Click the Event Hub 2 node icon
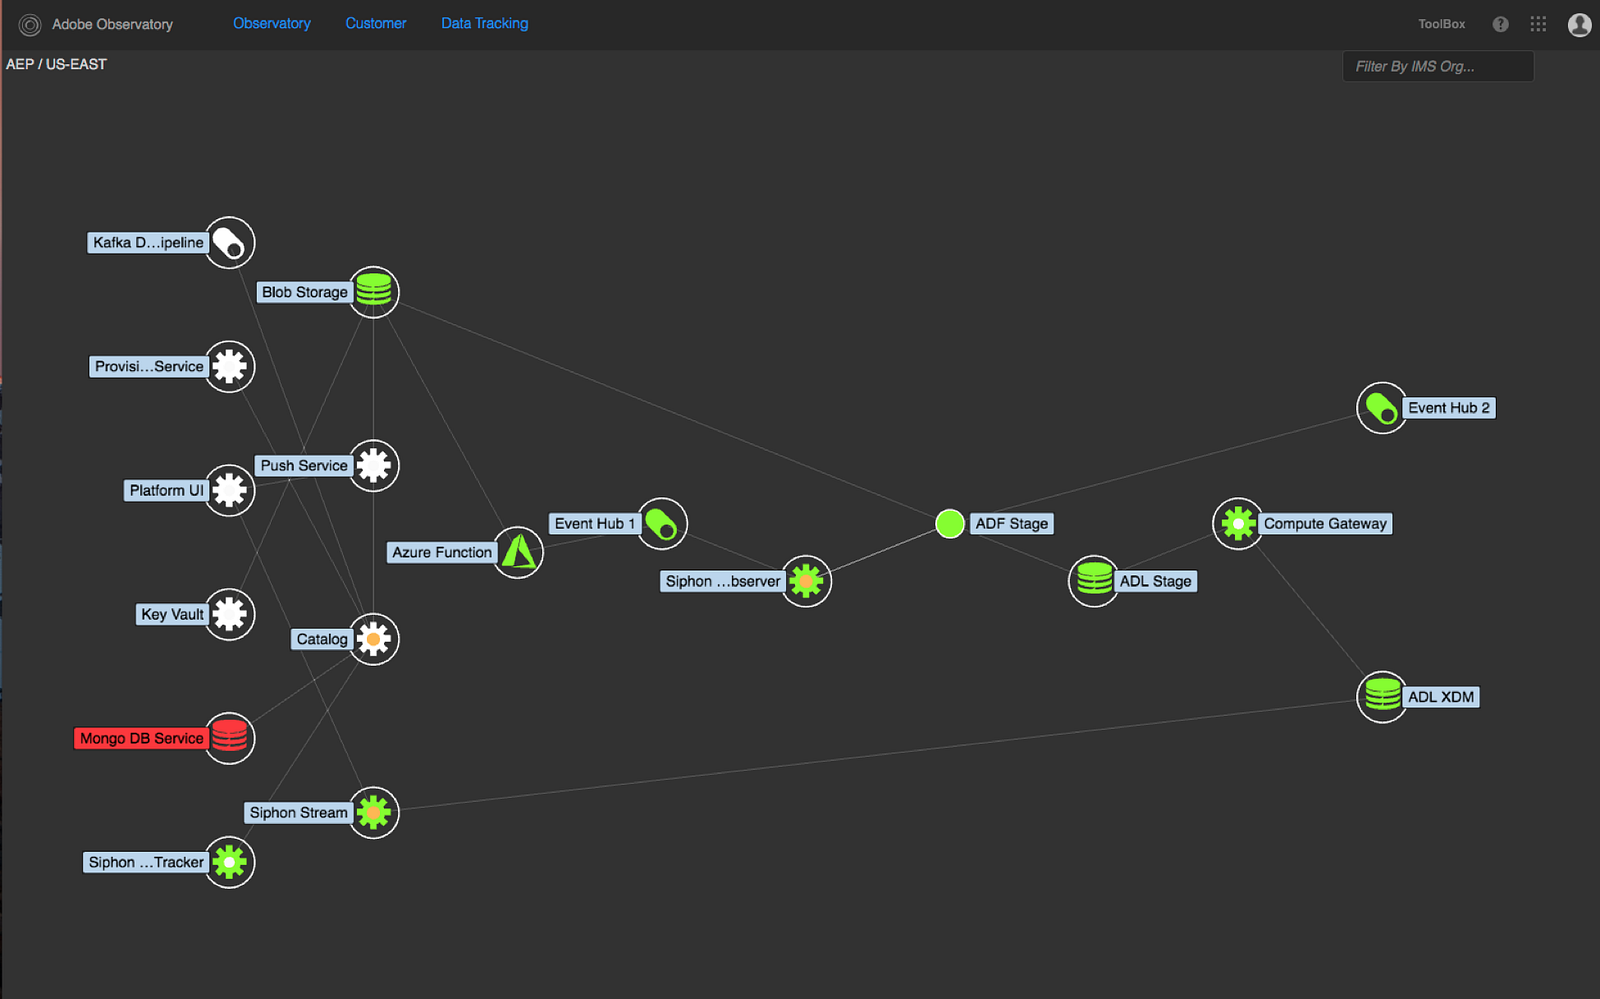Viewport: 1600px width, 999px height. (x=1382, y=408)
